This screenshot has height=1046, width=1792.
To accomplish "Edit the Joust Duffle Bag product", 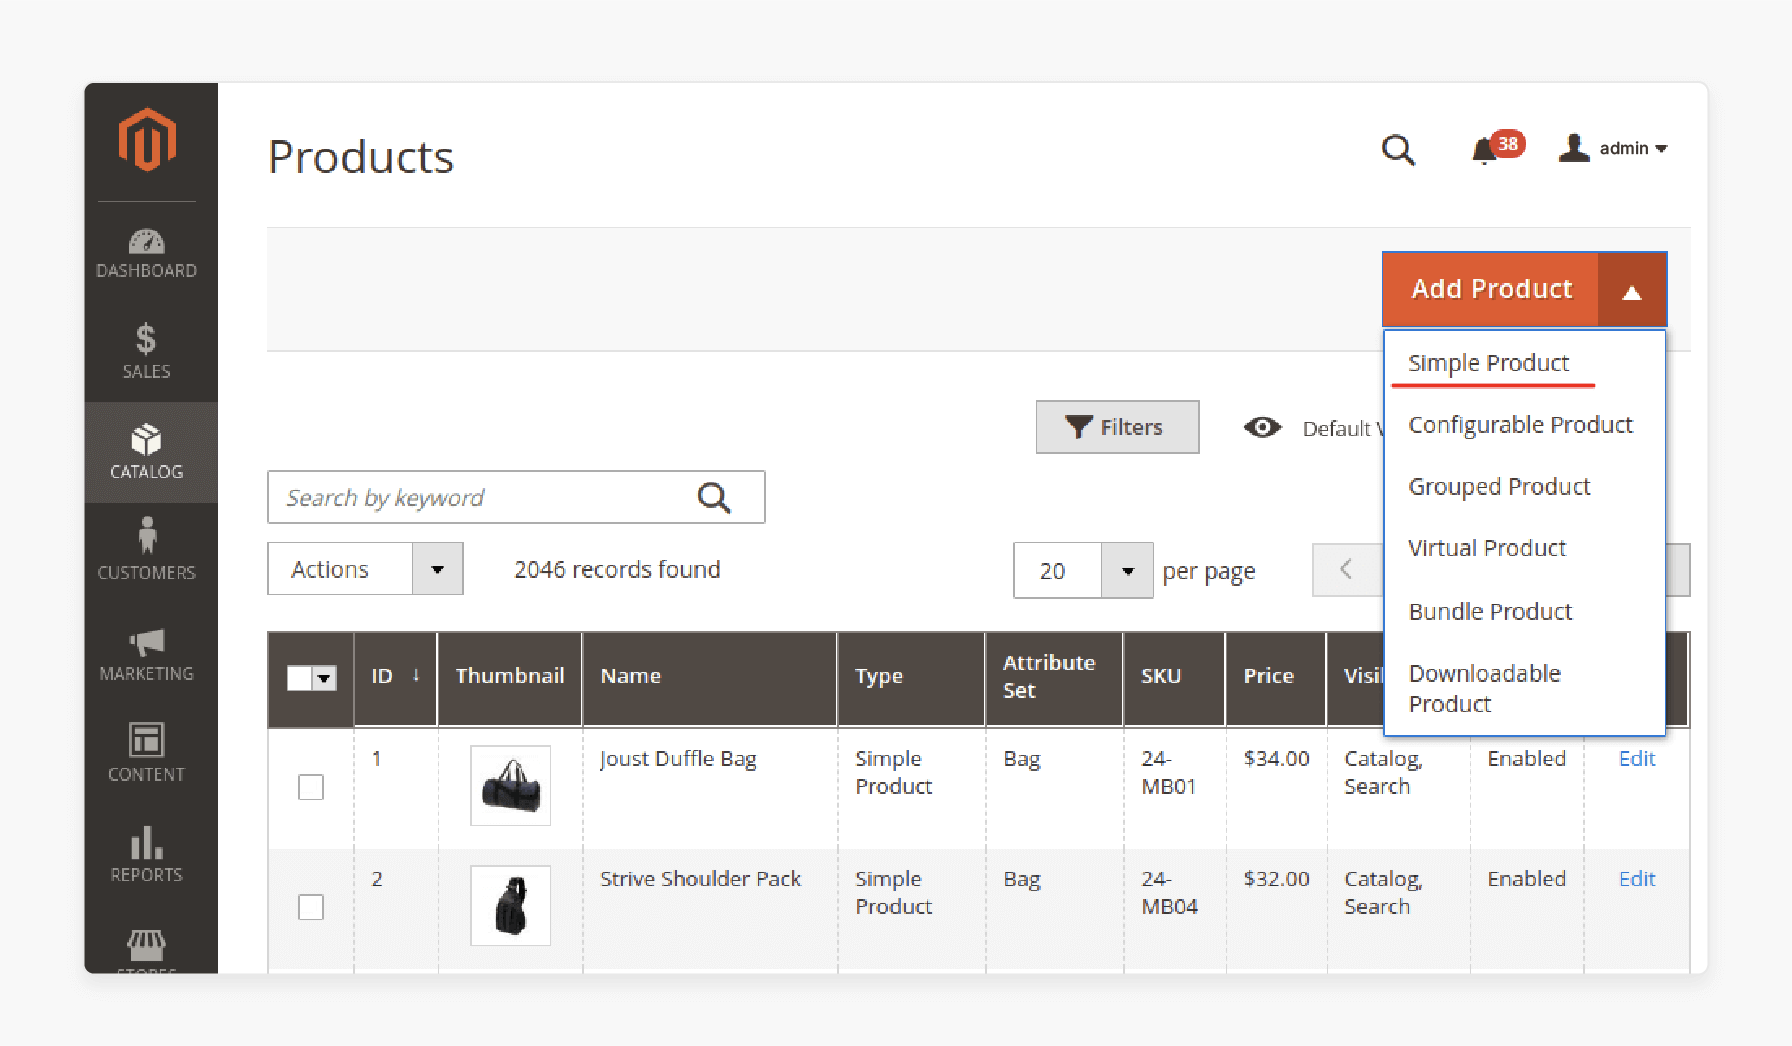I will click(1637, 759).
